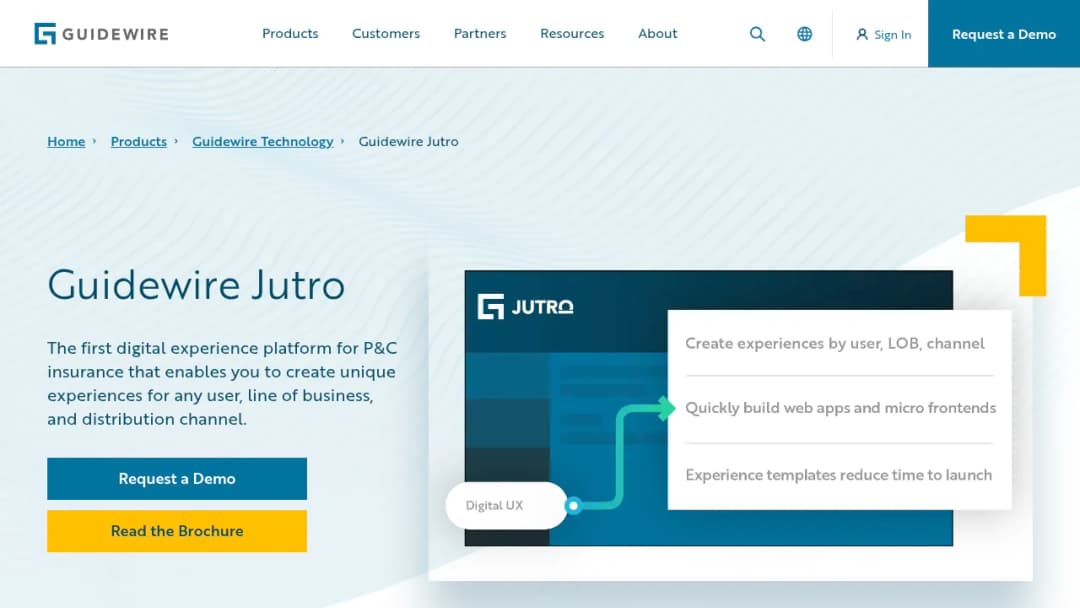Click header Request a Demo button

pos(1004,34)
